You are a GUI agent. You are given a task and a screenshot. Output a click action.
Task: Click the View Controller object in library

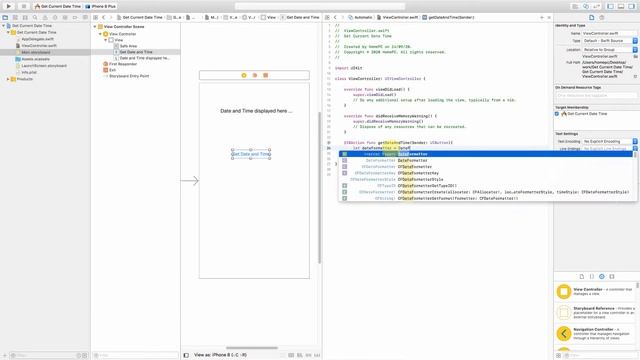pos(595,292)
